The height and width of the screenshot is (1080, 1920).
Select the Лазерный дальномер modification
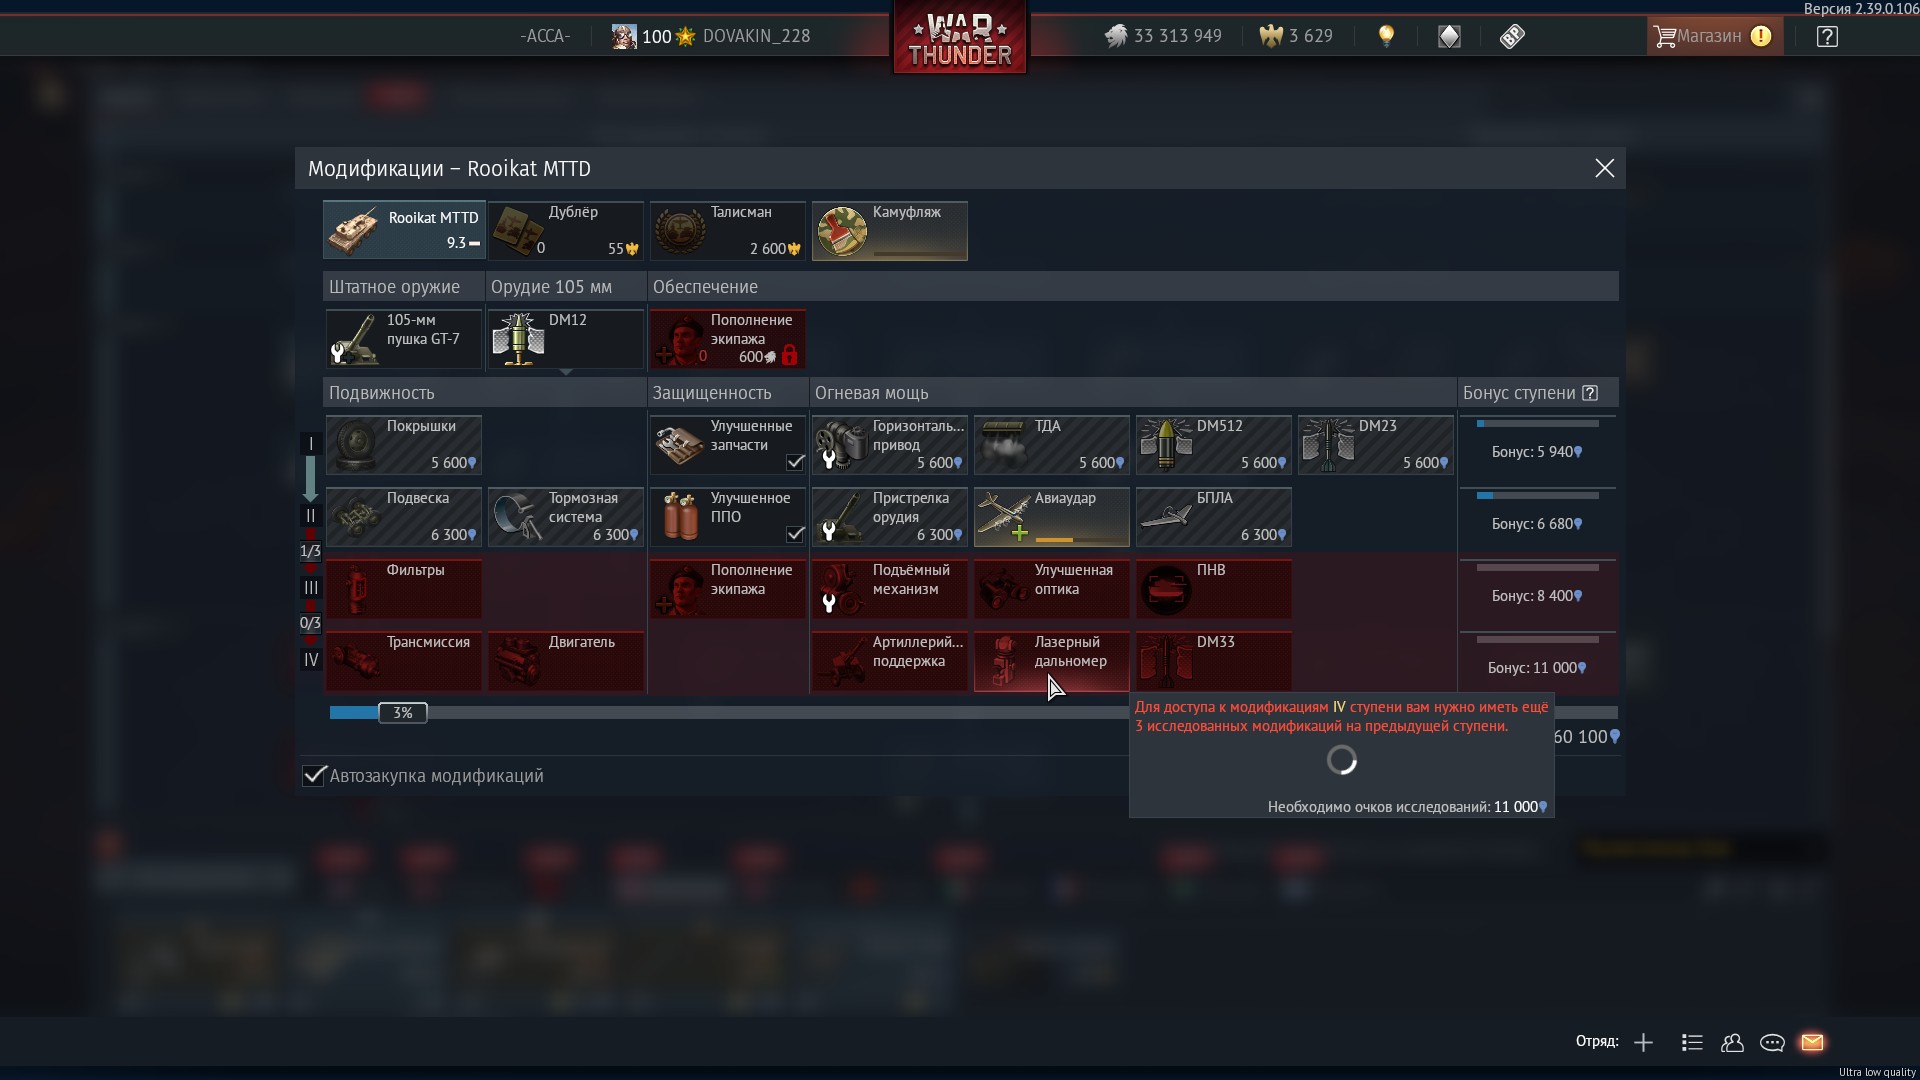[x=1052, y=661]
